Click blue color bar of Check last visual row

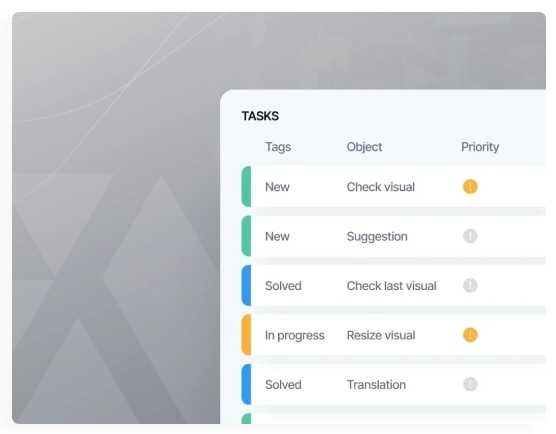click(246, 285)
